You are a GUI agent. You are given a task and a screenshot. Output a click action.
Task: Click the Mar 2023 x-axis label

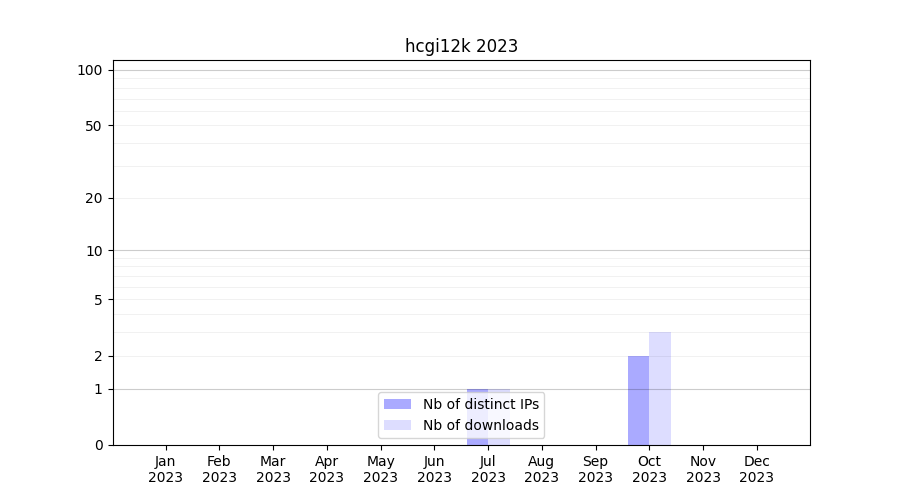click(273, 469)
